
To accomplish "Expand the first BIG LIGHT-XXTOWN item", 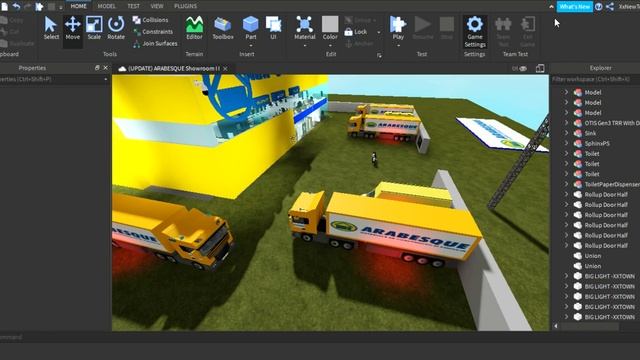I will (566, 276).
